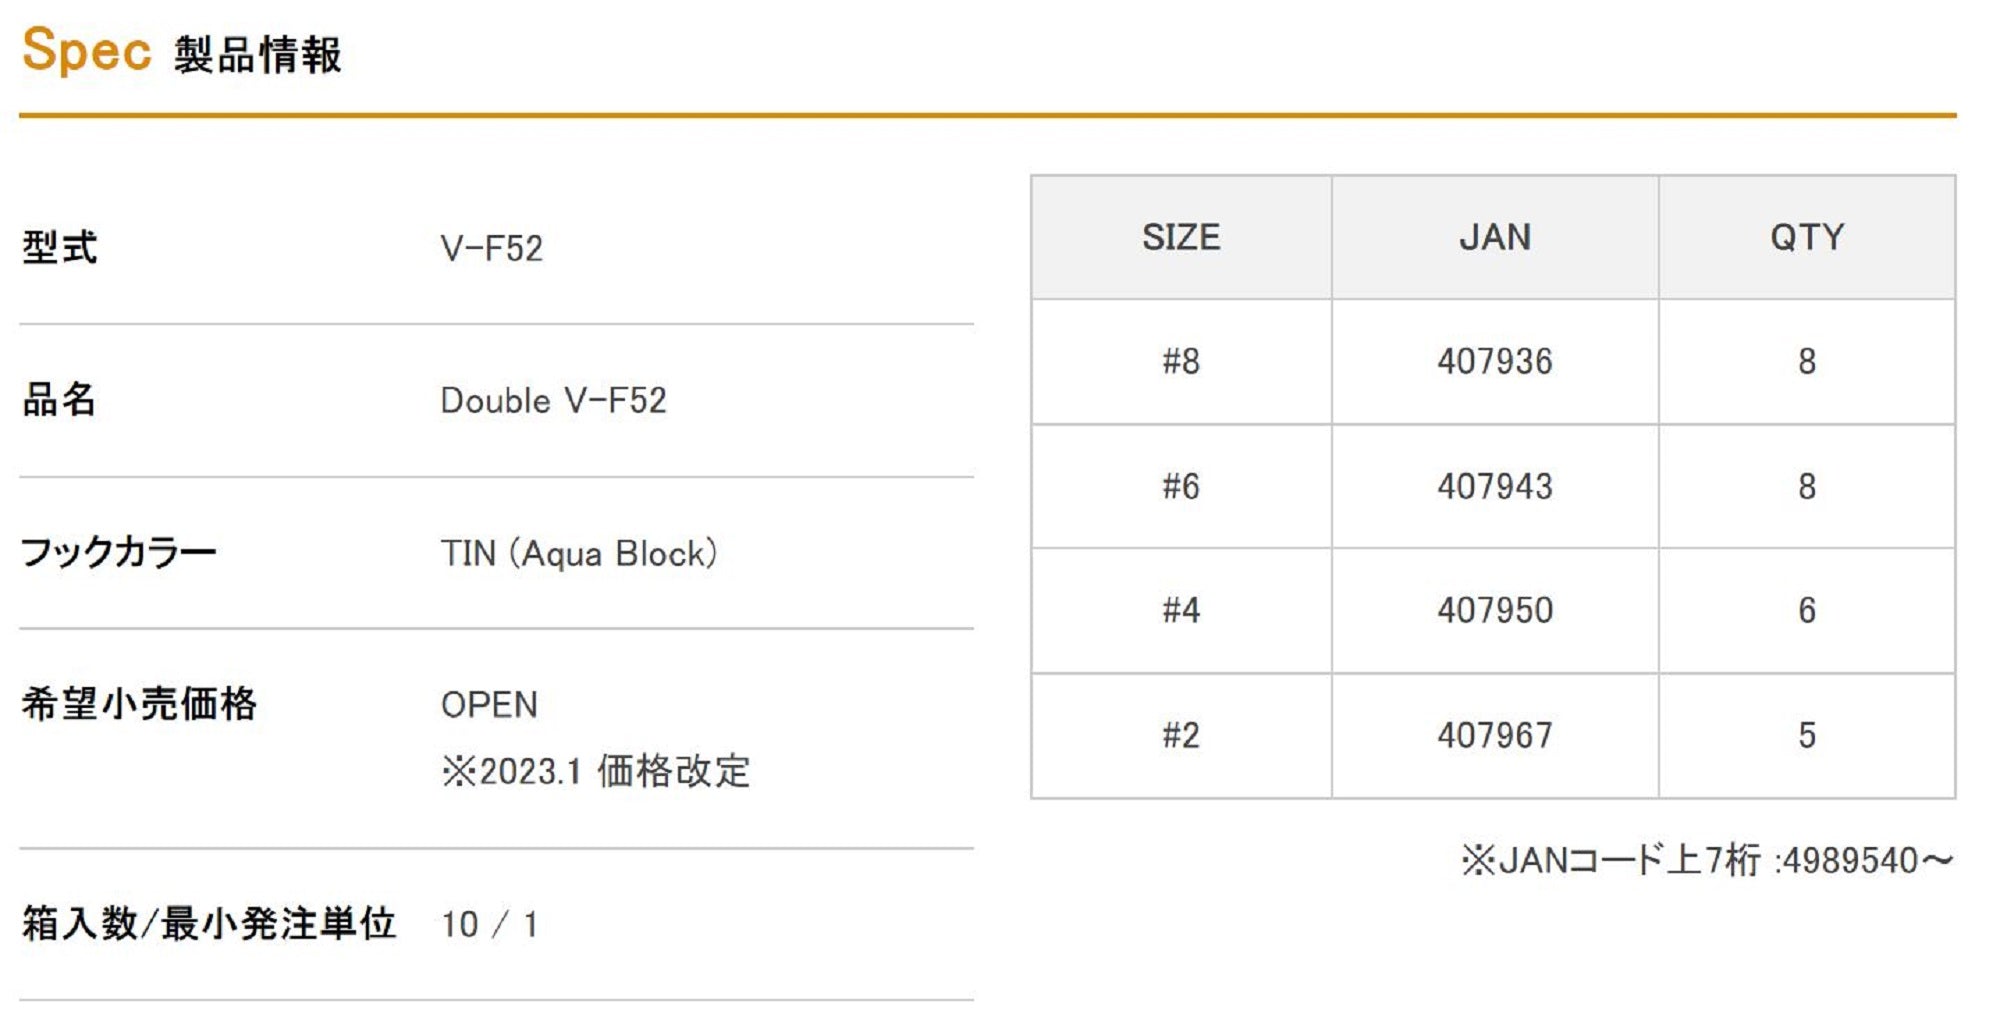Click the QTY value 5 for size #2
The width and height of the screenshot is (2000, 1025).
(x=1807, y=736)
